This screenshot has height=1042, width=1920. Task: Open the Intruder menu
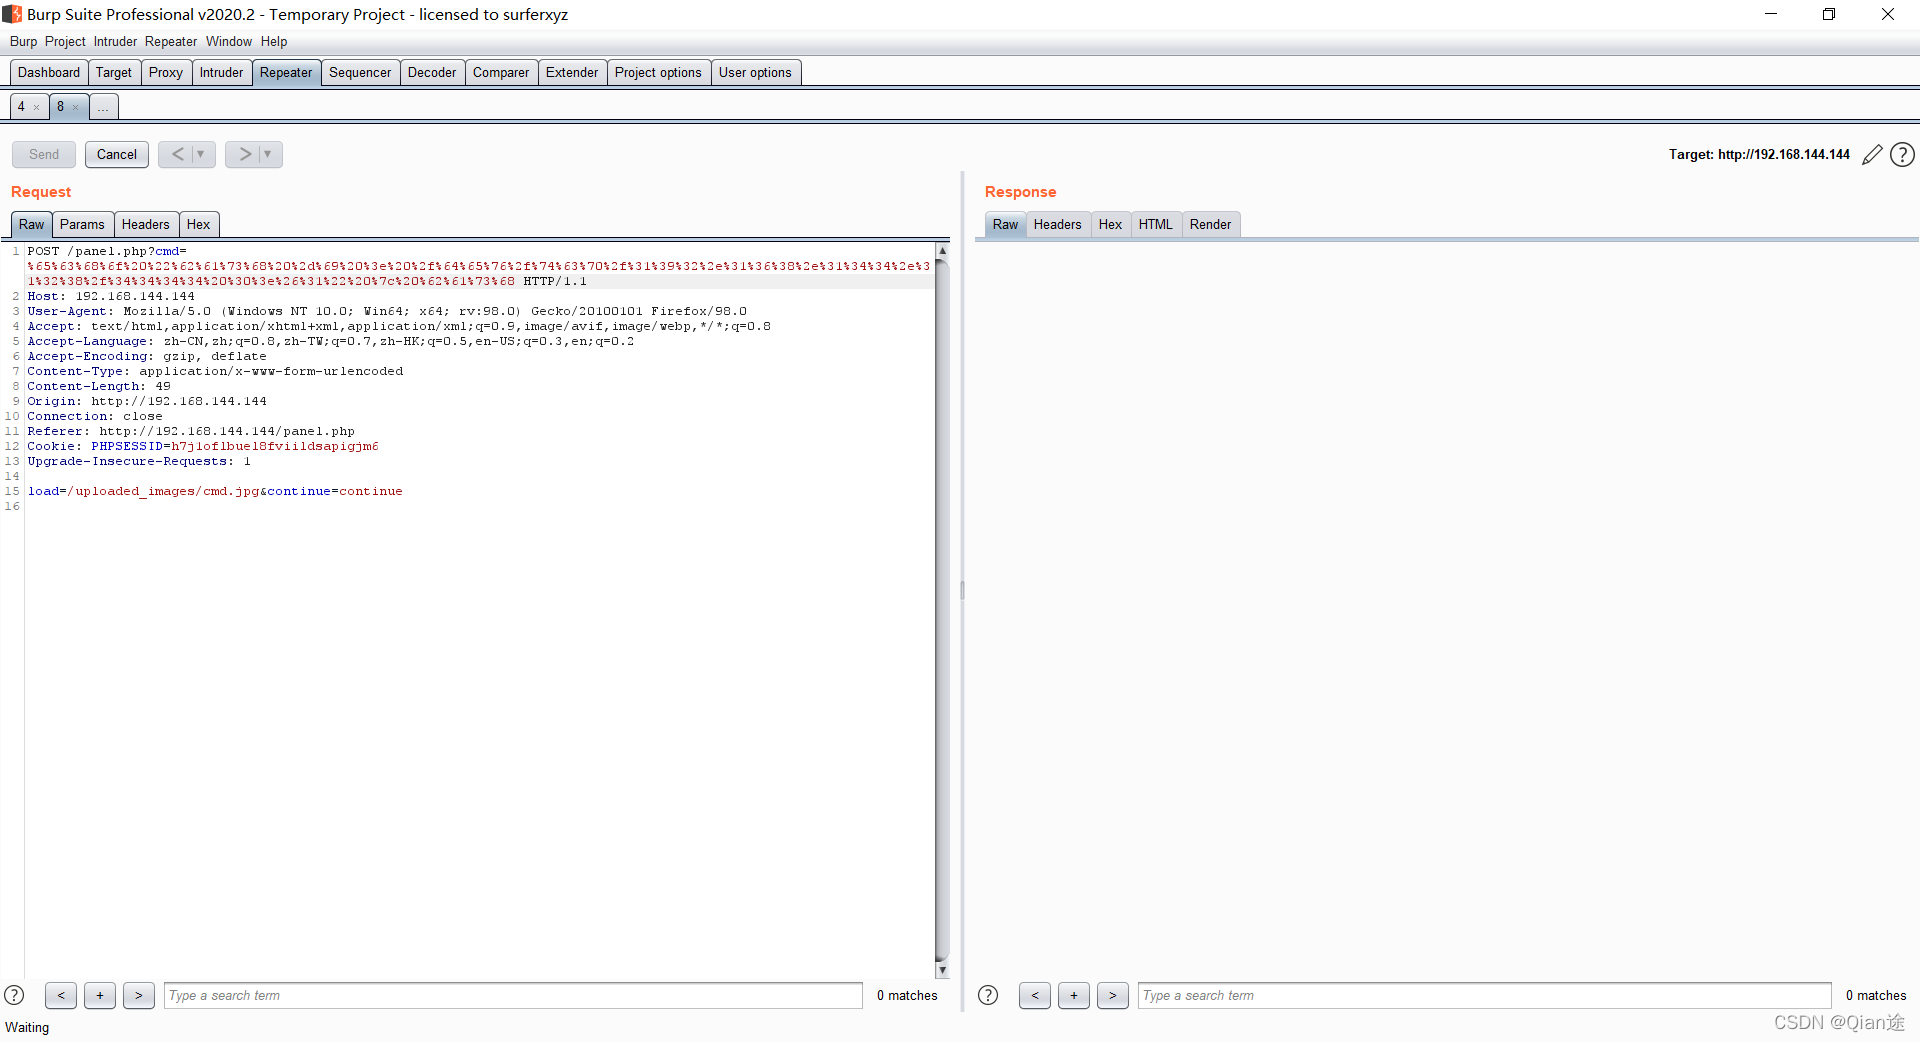tap(115, 41)
